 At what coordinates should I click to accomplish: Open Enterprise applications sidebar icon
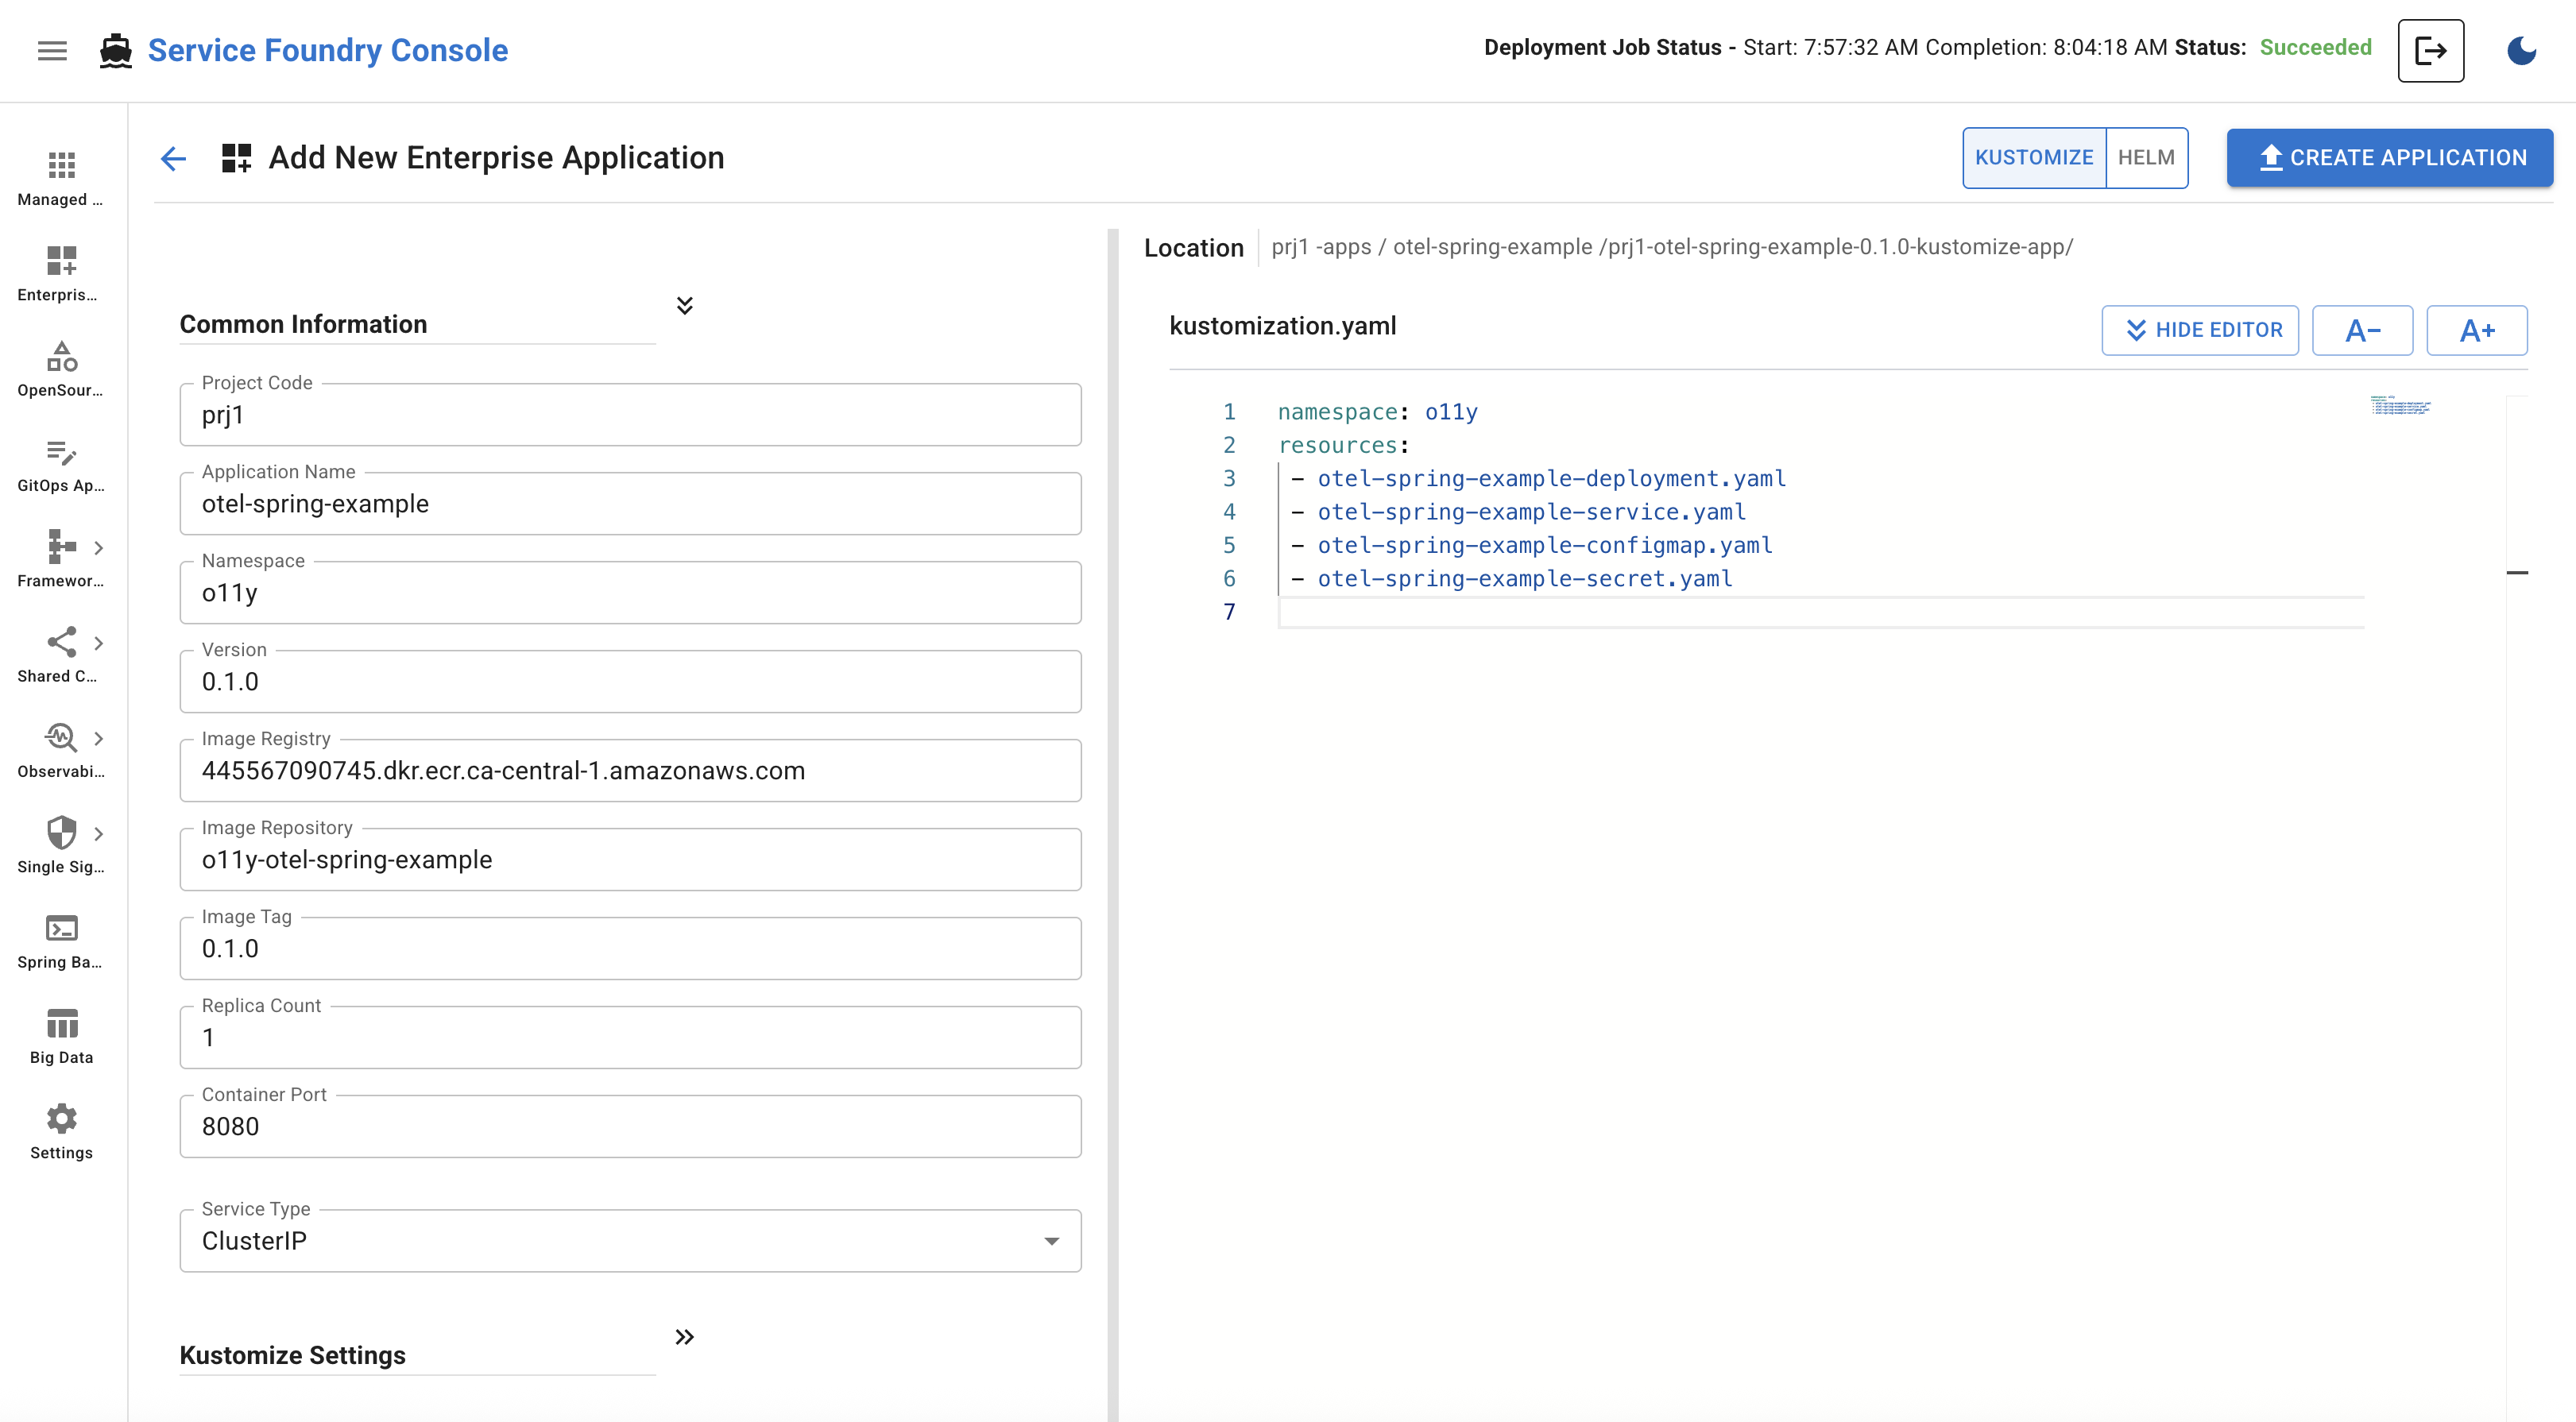coord(61,260)
